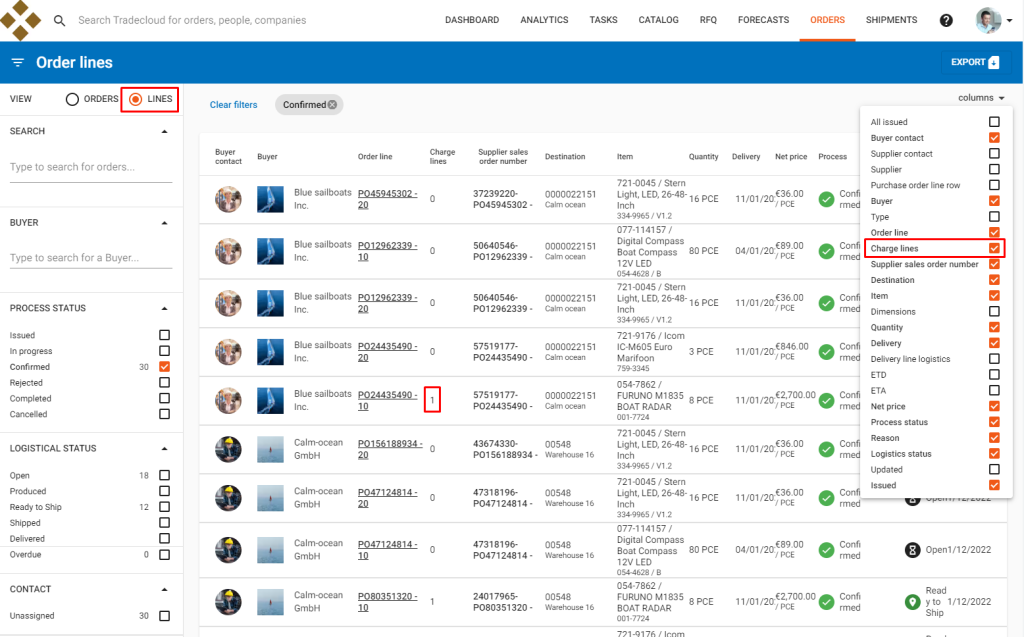
Task: Check the In progress process status filter
Action: pyautogui.click(x=165, y=351)
